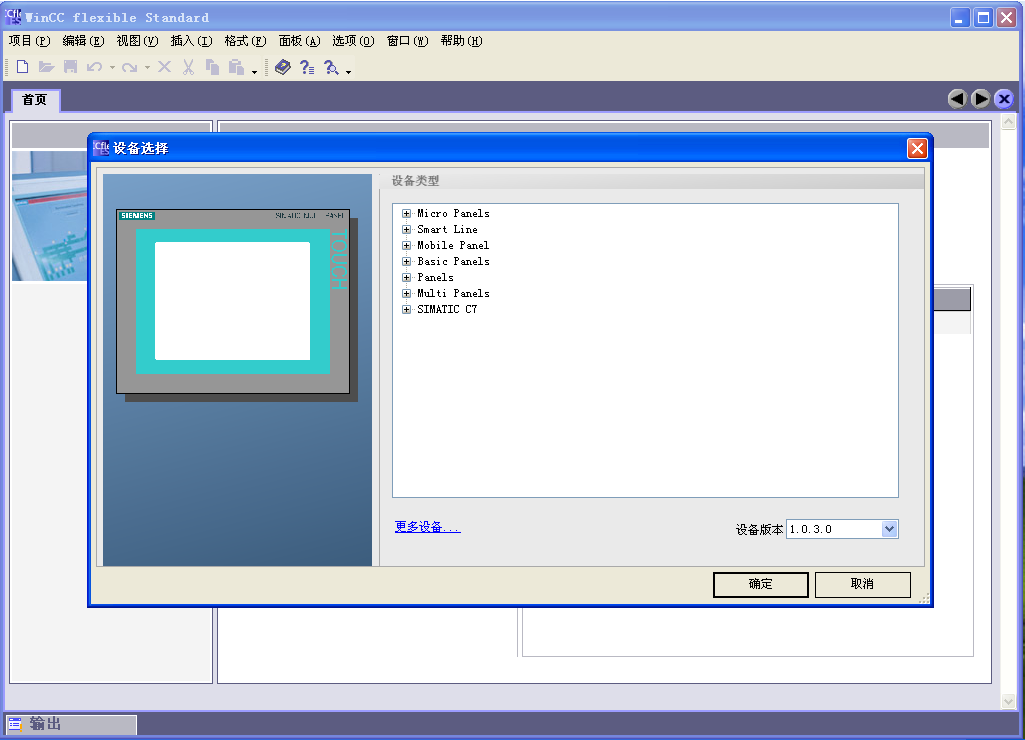Click the Undo arrow icon

pos(94,67)
